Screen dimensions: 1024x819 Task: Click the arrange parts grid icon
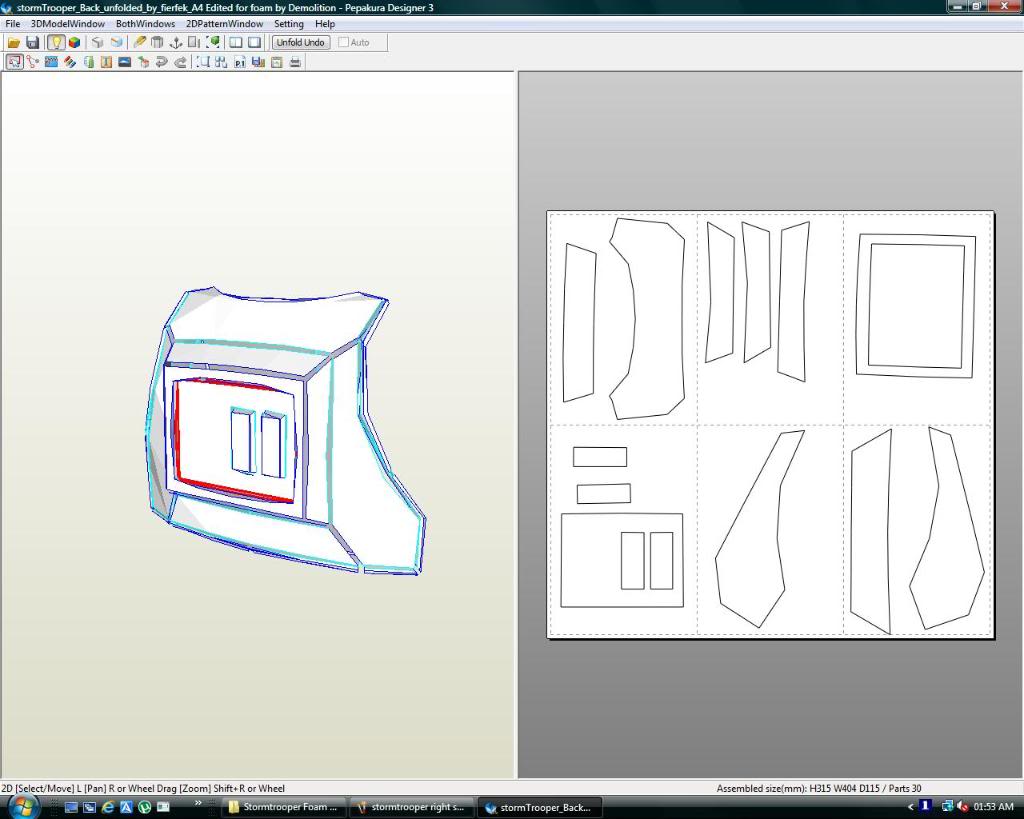(221, 62)
